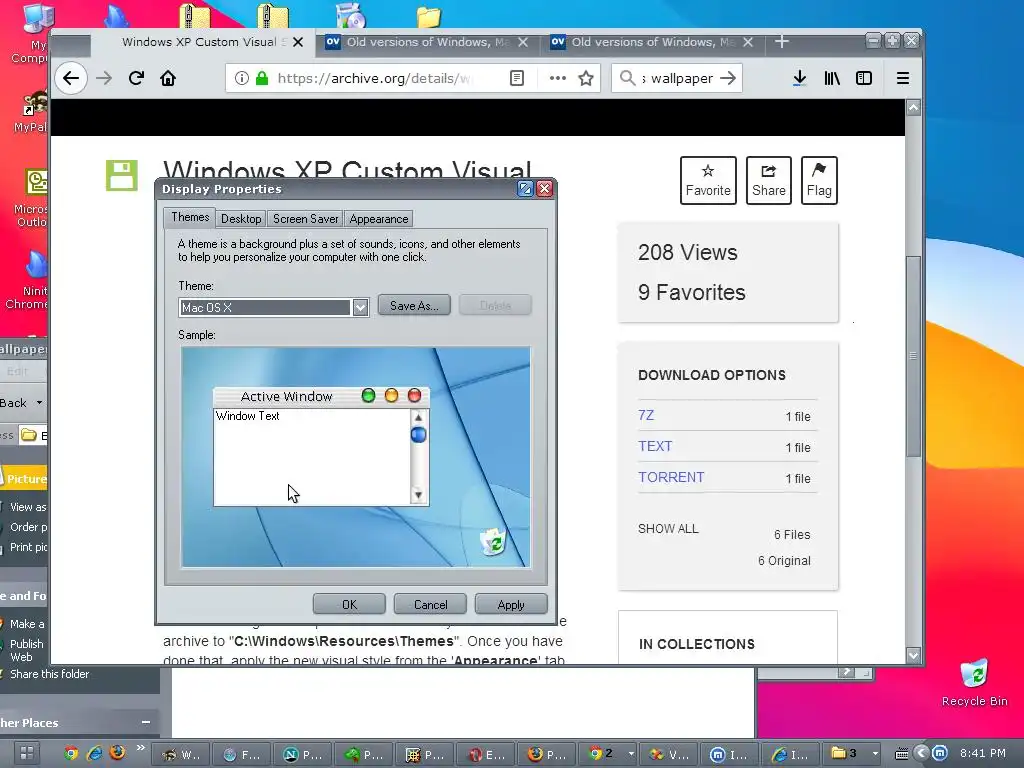
Task: Open the hamburger application menu
Action: click(903, 78)
